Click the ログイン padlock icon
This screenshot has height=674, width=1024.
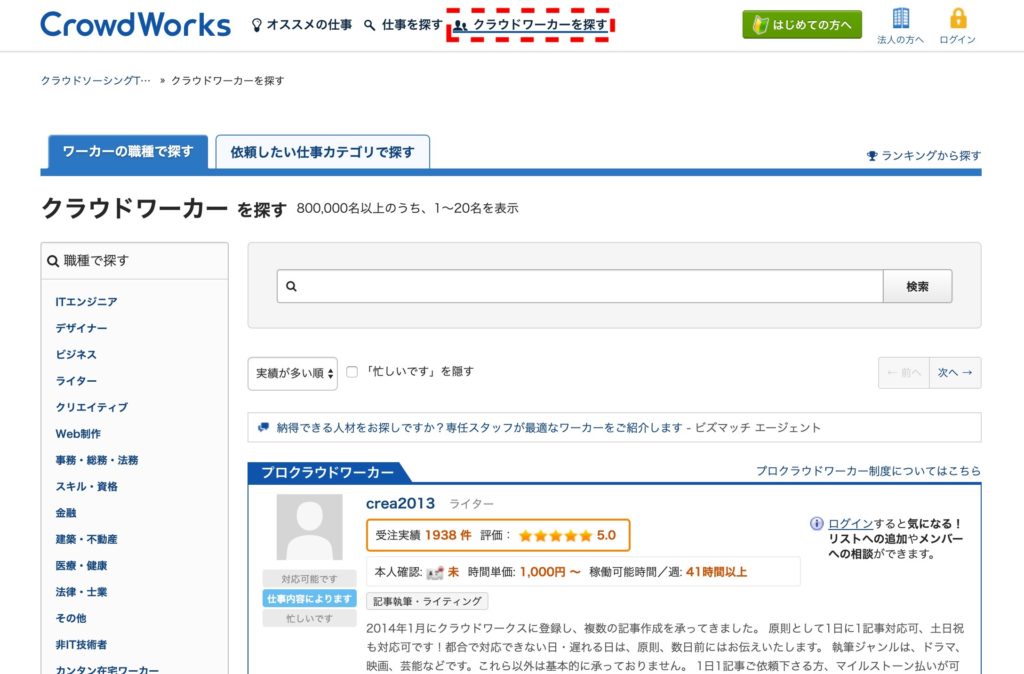coord(957,18)
